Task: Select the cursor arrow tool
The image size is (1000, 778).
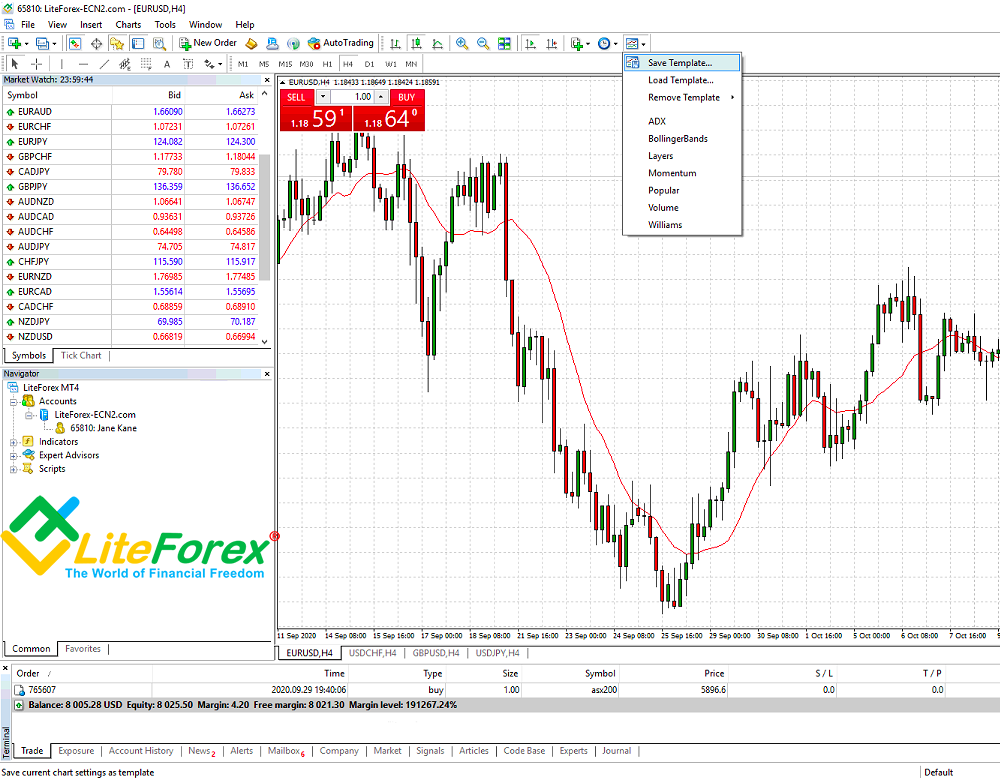Action: coord(15,64)
